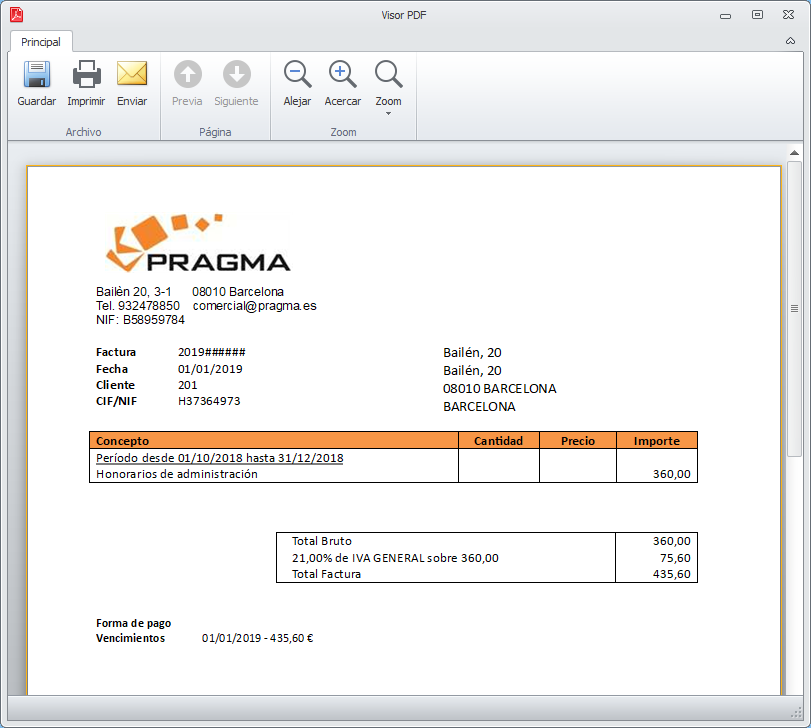
Task: Maximize the Visor PDF window
Action: tap(757, 14)
